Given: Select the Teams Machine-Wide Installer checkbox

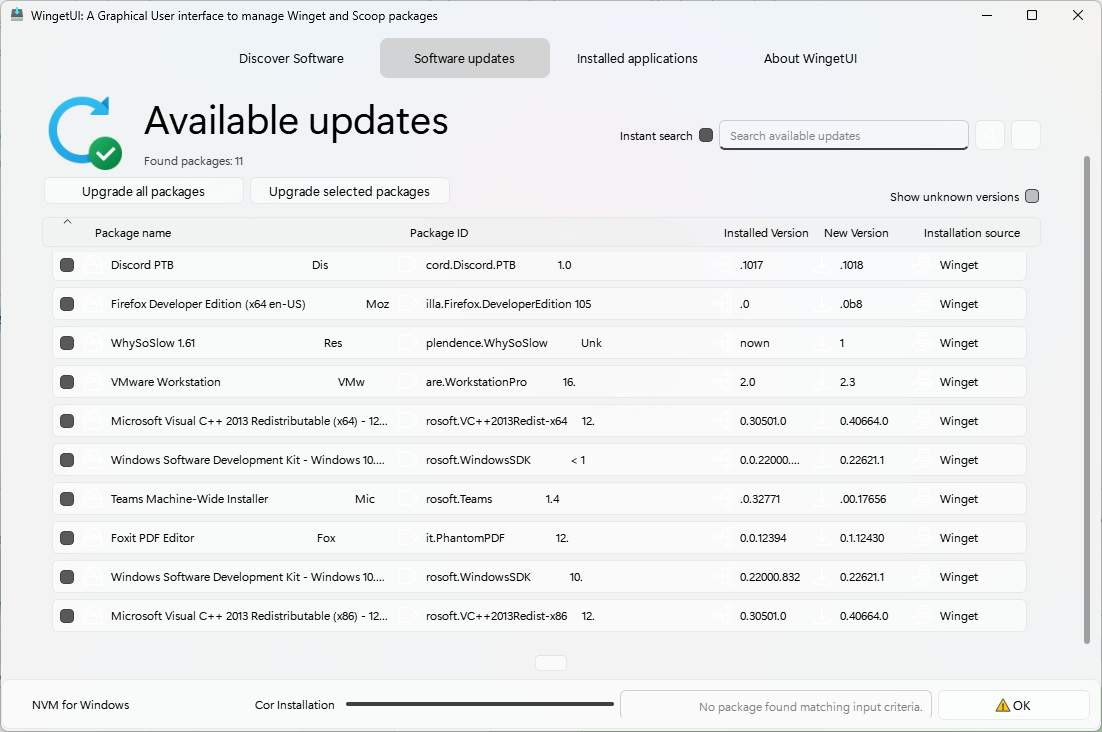Looking at the screenshot, I should point(67,499).
